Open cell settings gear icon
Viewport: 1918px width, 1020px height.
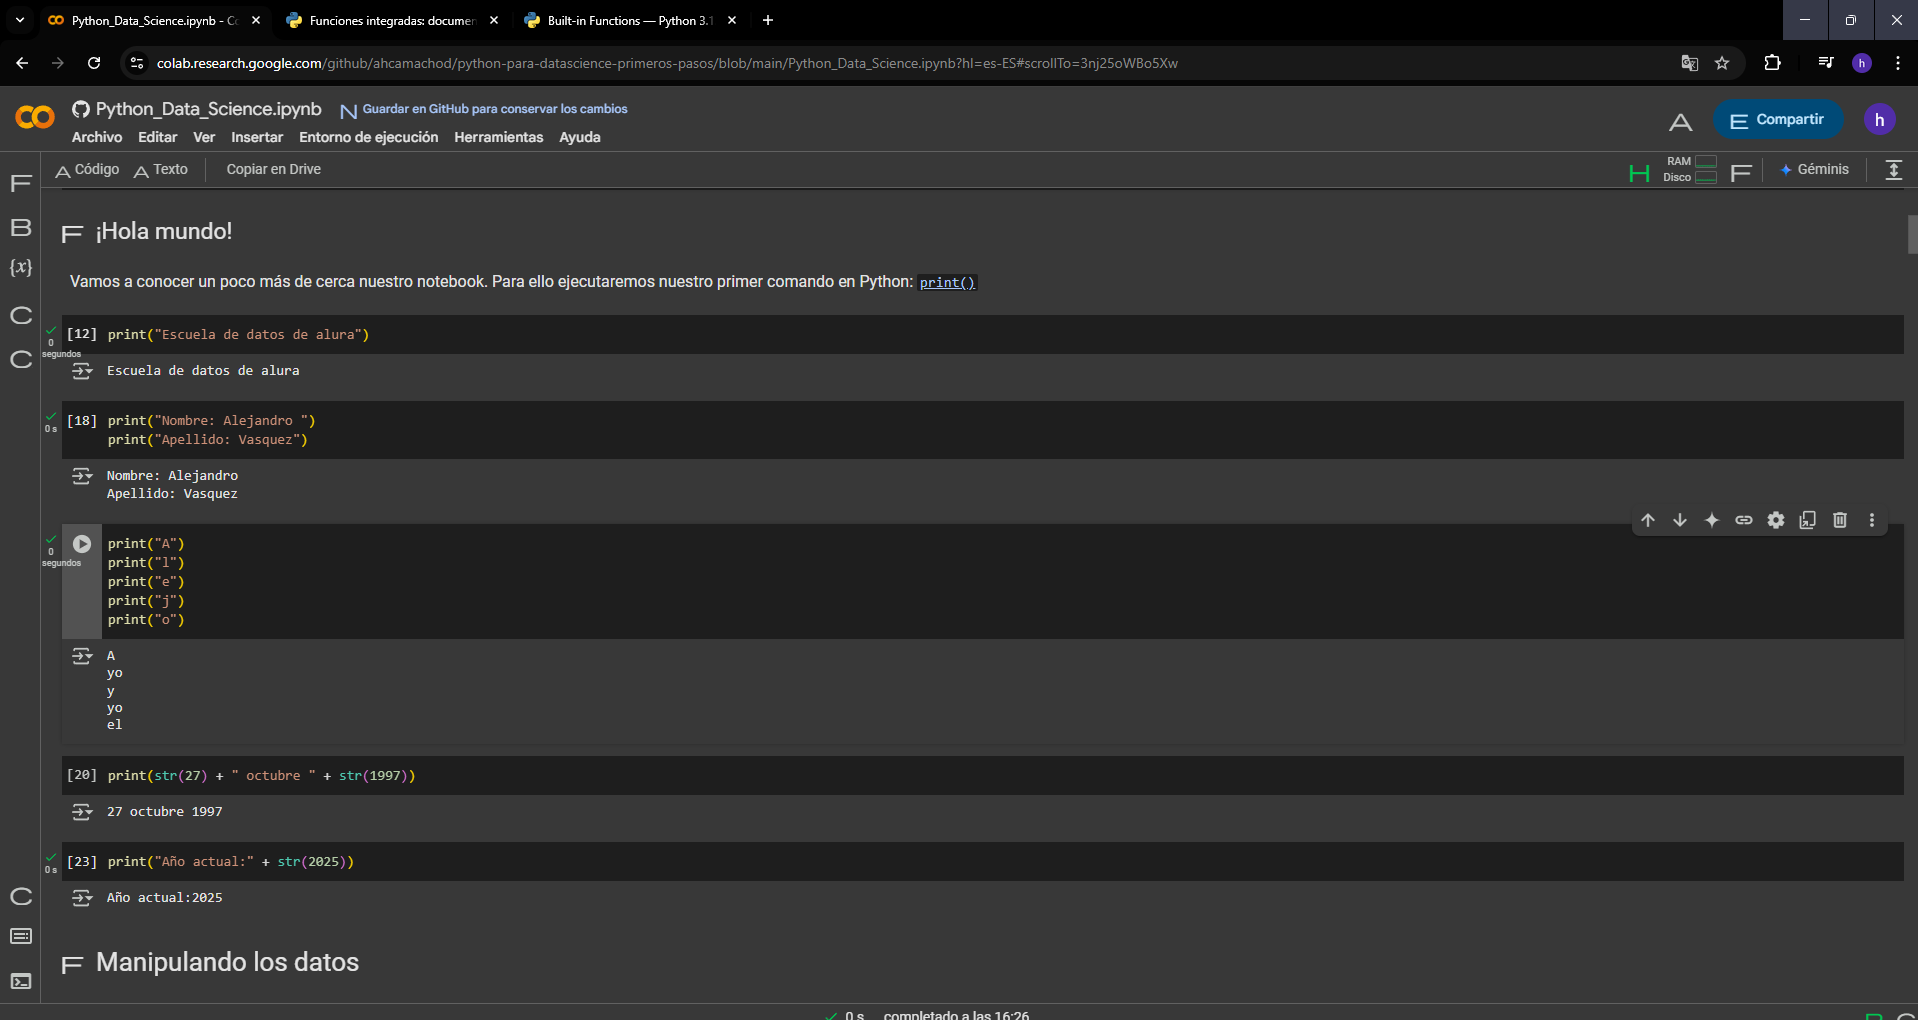tap(1776, 520)
